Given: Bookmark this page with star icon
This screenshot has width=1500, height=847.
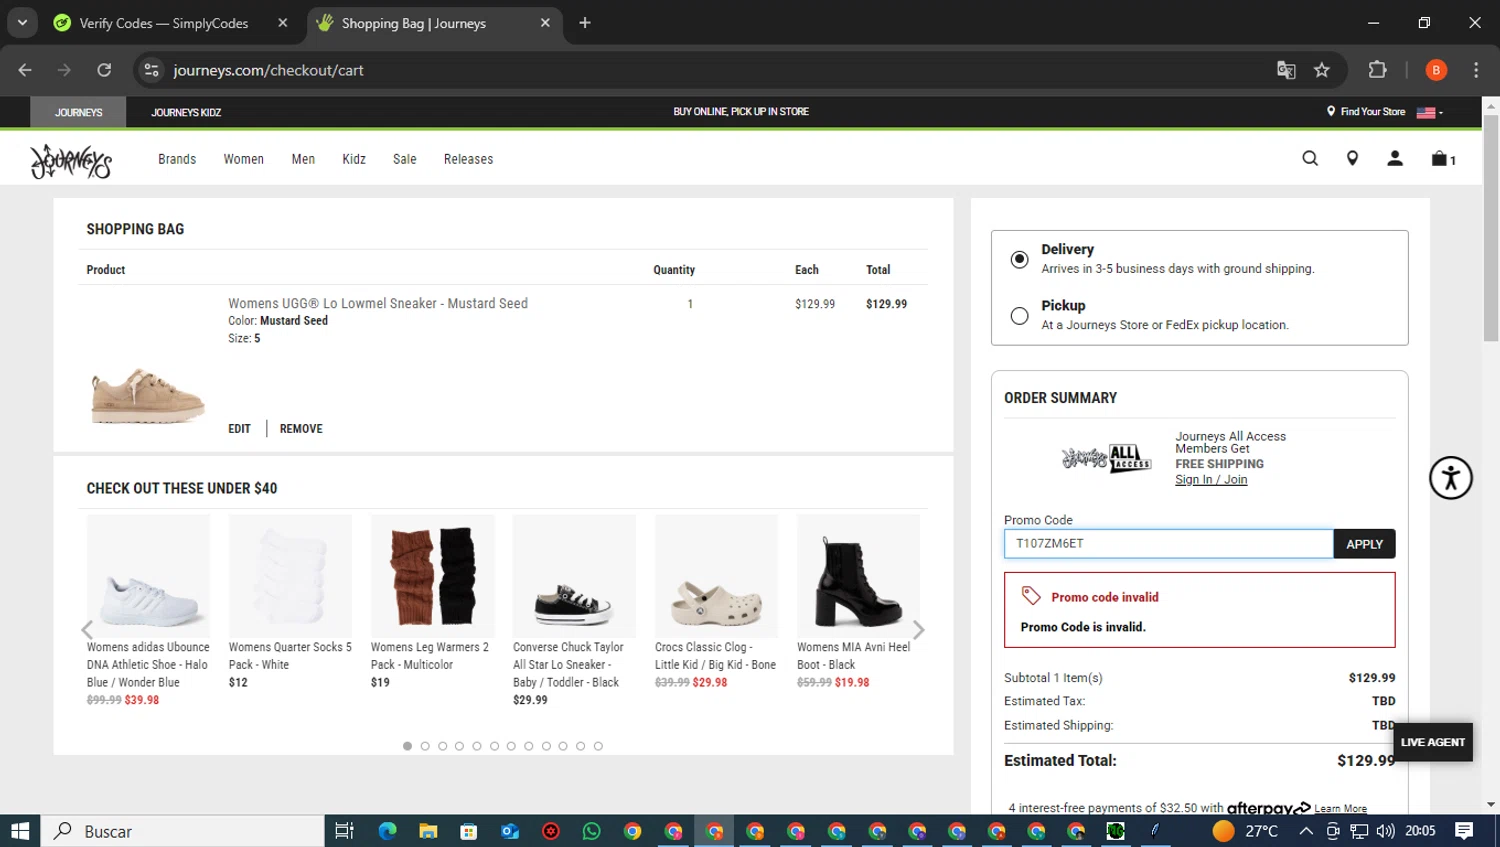Looking at the screenshot, I should [x=1322, y=70].
